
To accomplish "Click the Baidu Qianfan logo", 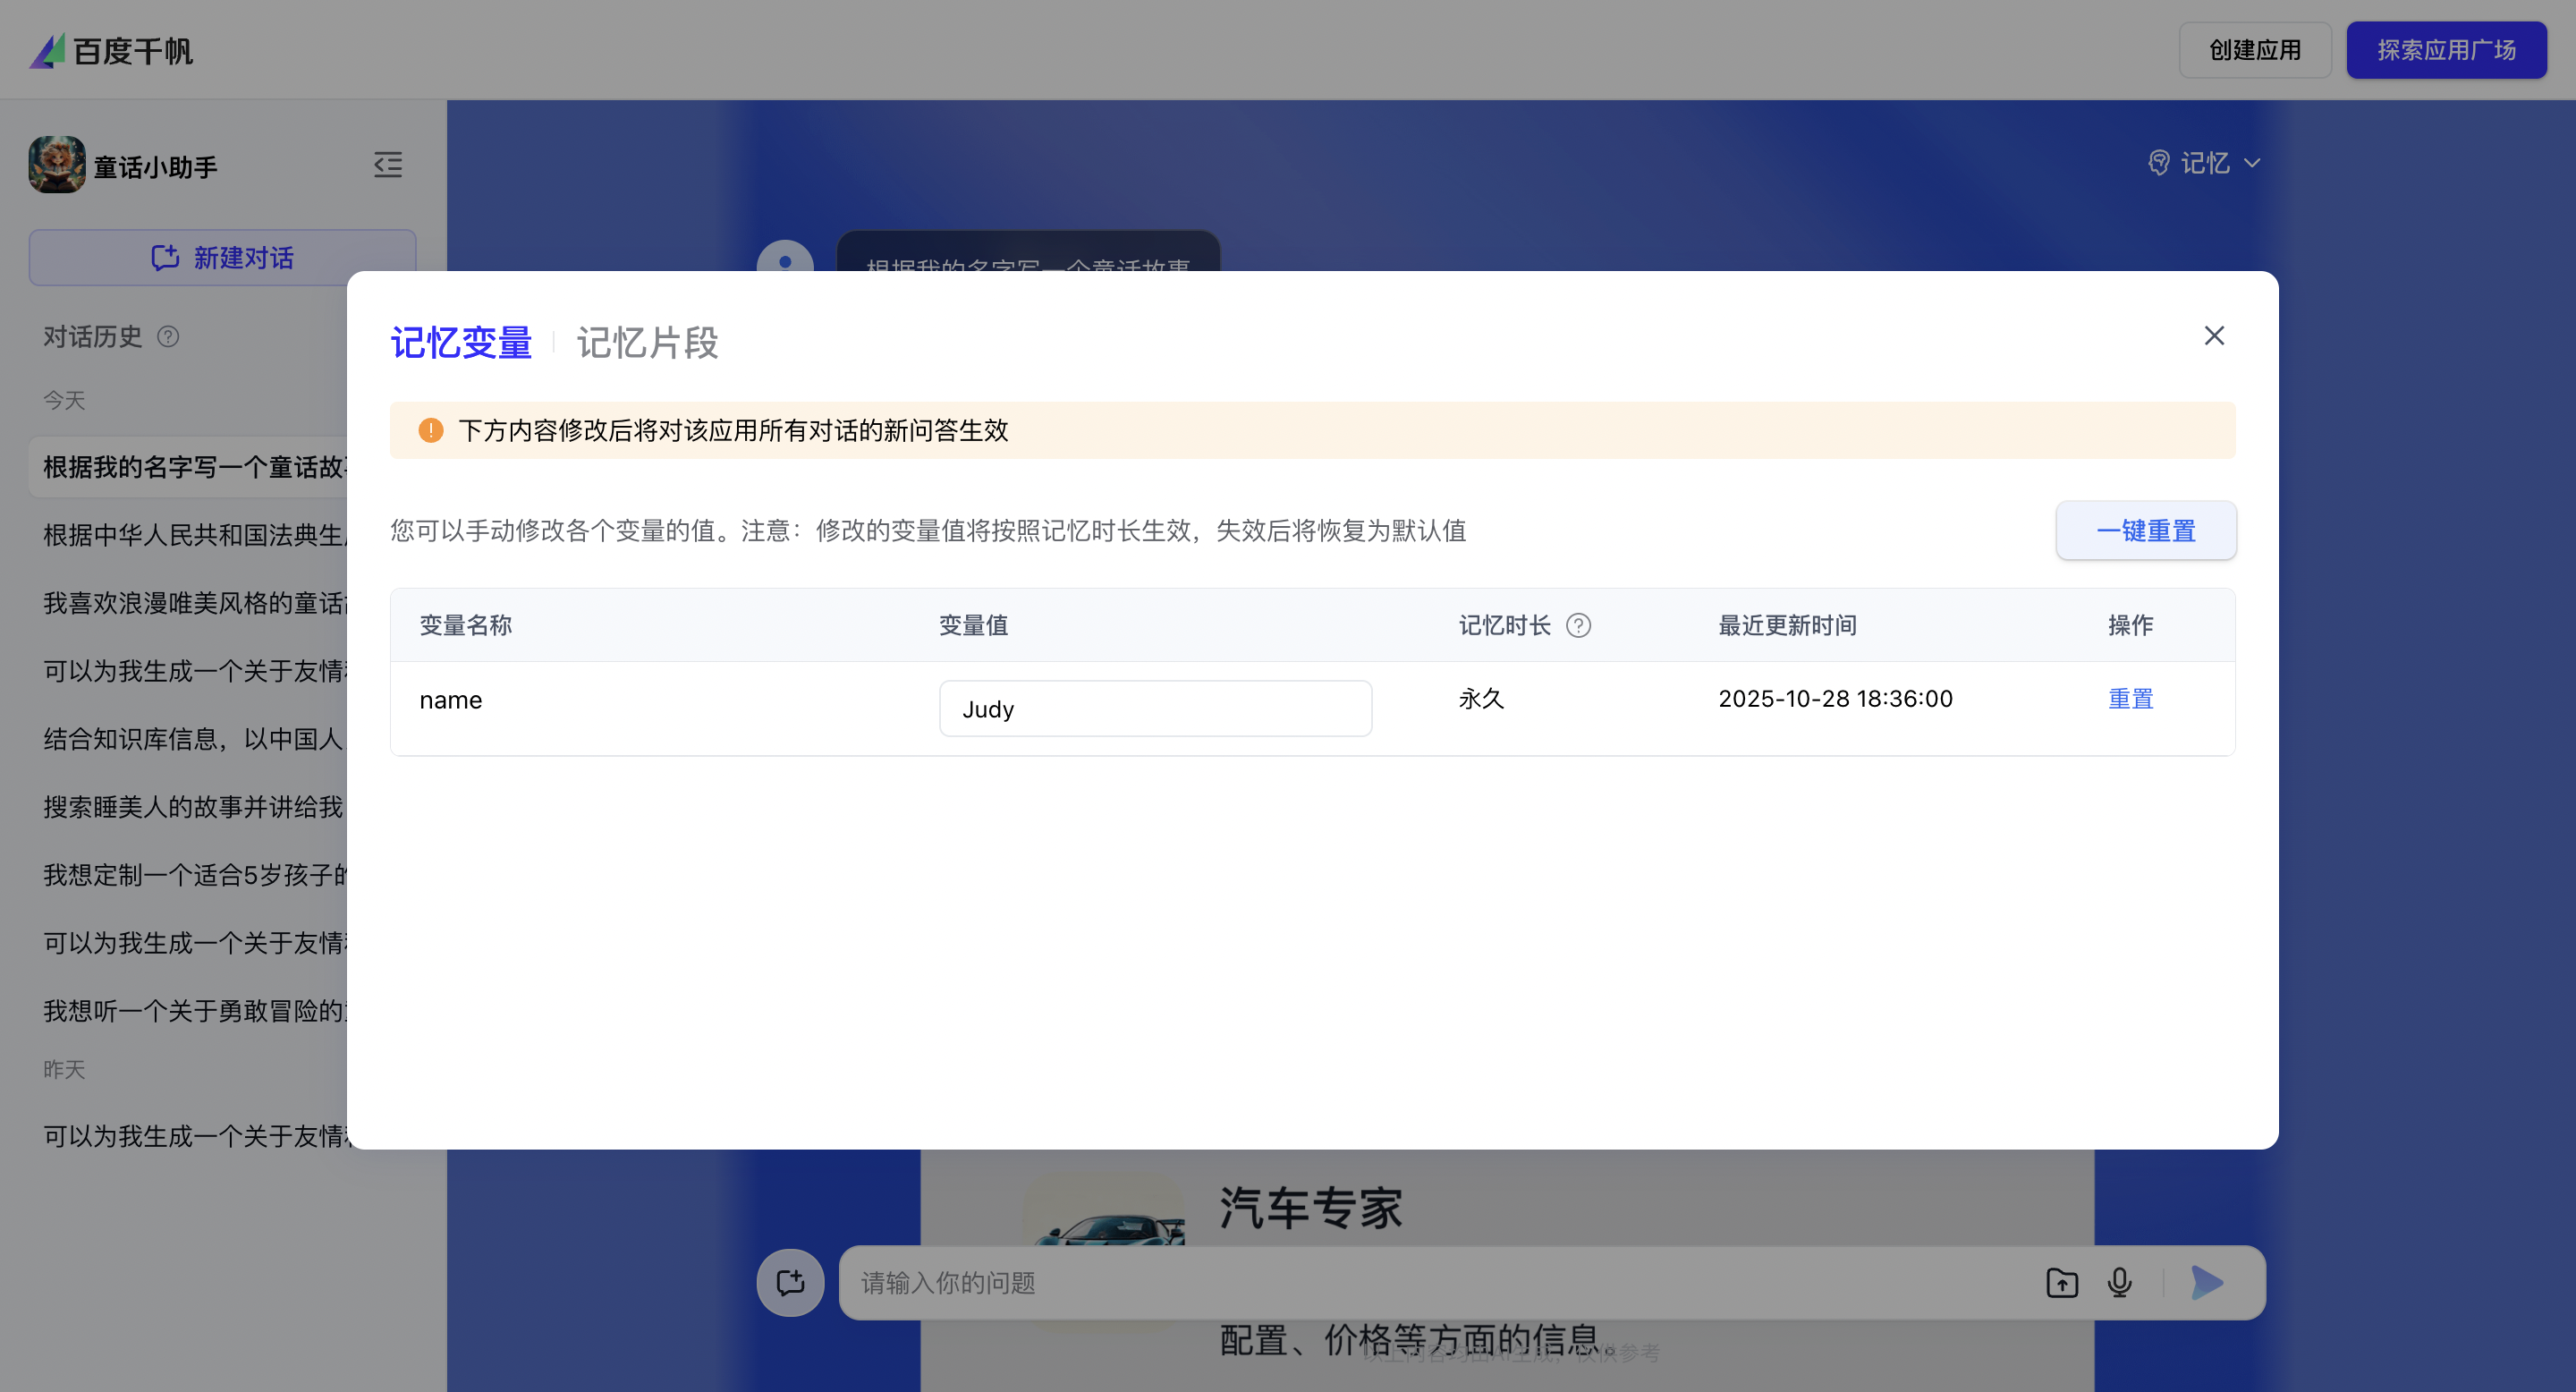I will tap(111, 50).
